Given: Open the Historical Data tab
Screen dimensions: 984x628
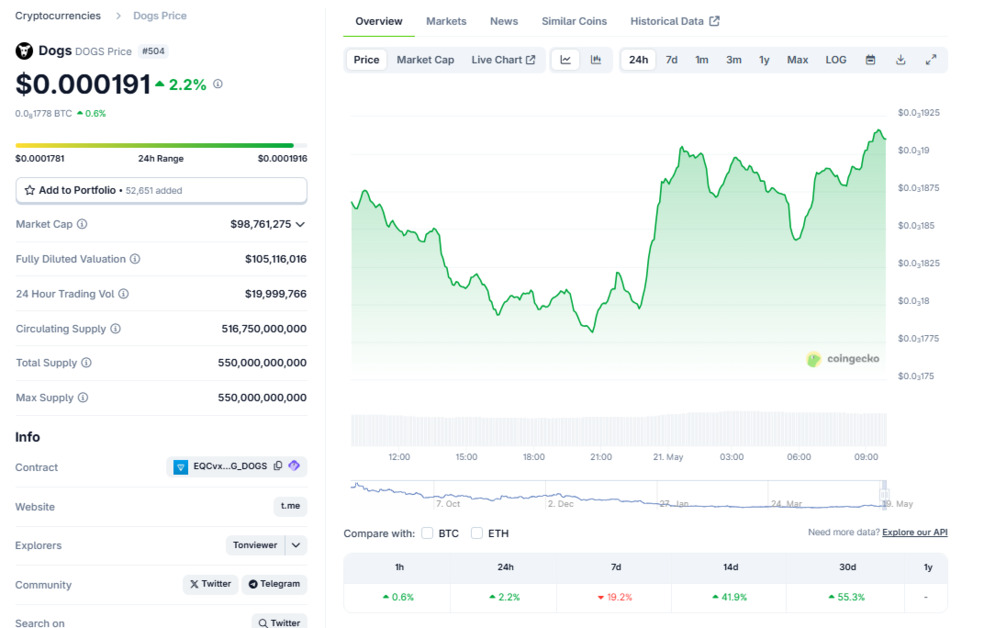Looking at the screenshot, I should coord(675,21).
